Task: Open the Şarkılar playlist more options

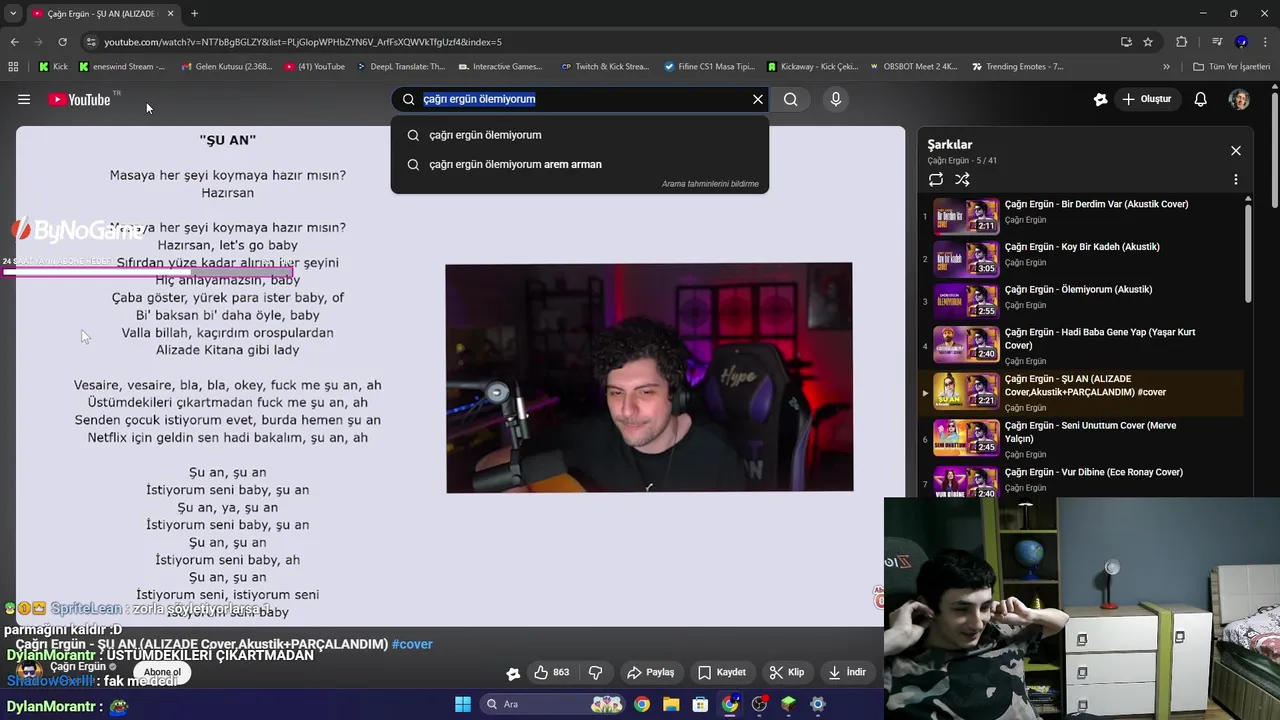Action: point(1235,179)
